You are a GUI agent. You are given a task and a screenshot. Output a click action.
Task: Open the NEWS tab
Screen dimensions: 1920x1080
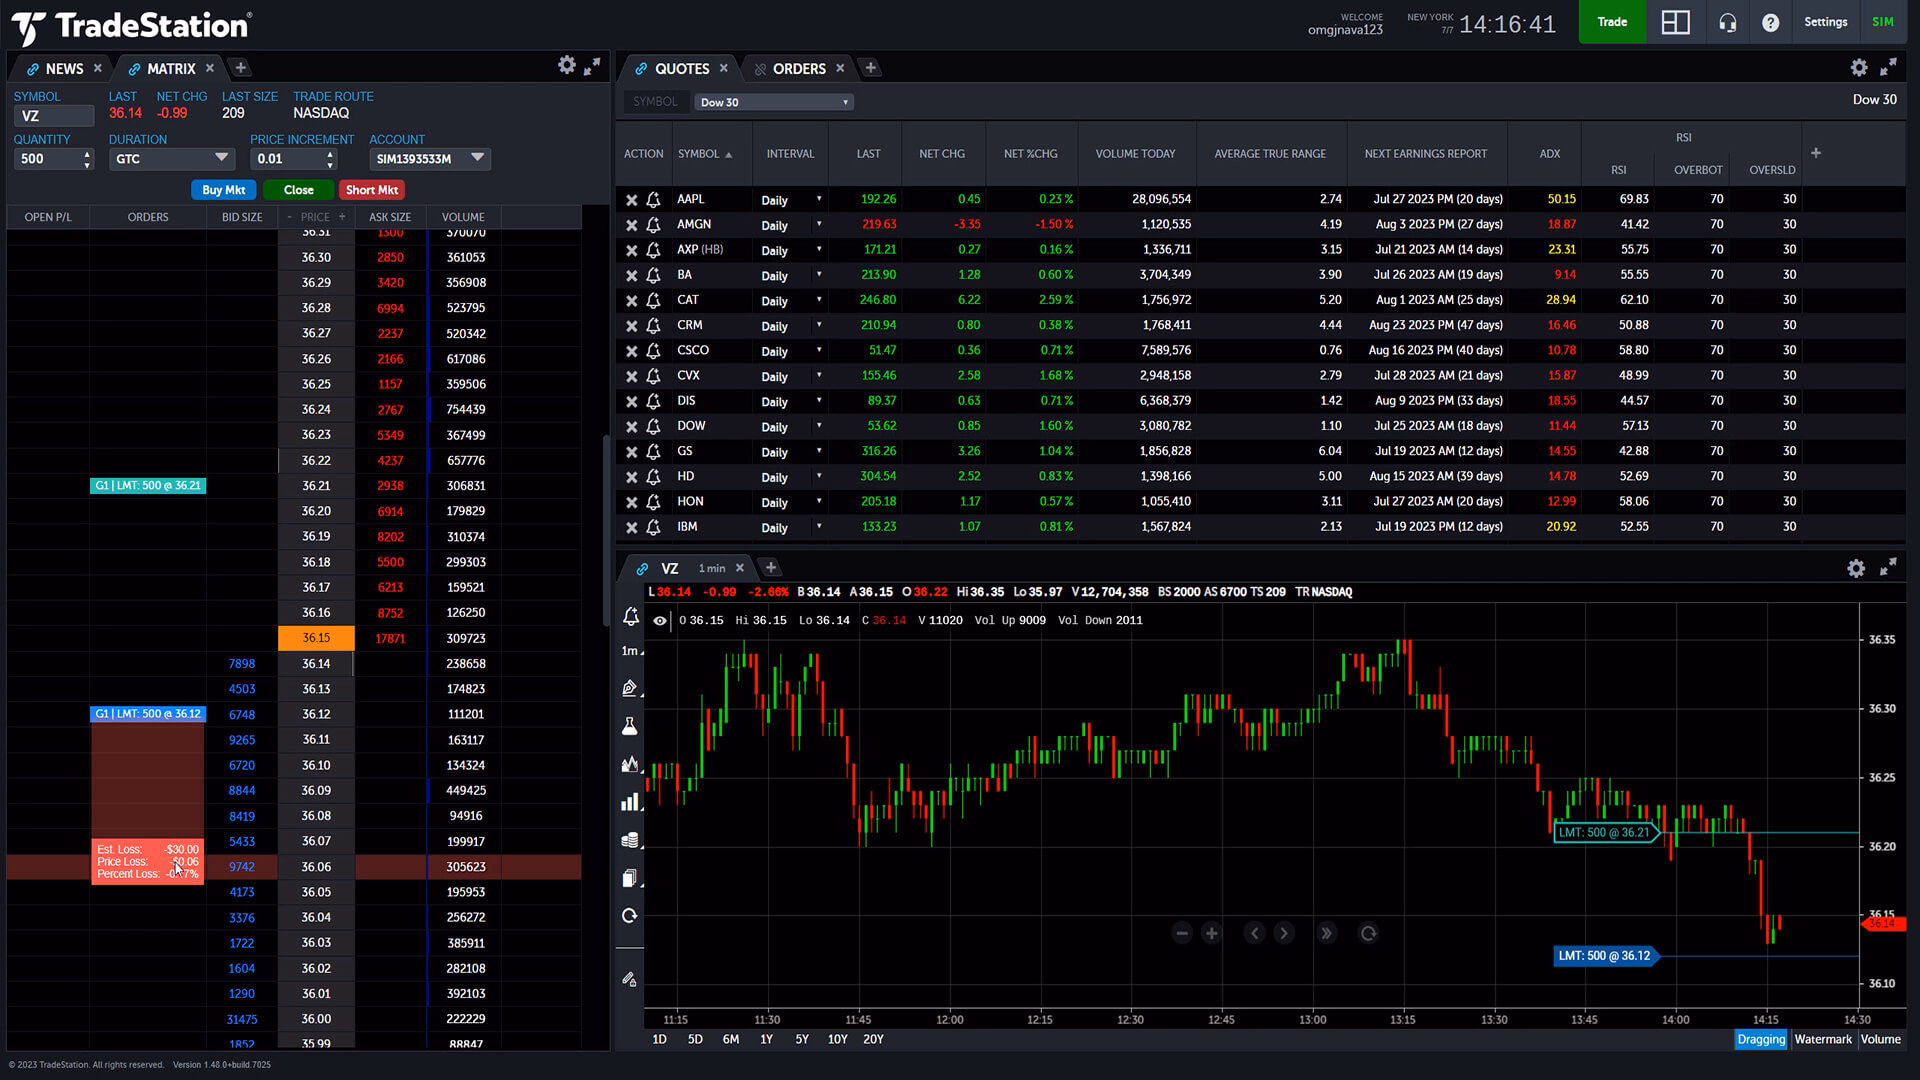(64, 68)
